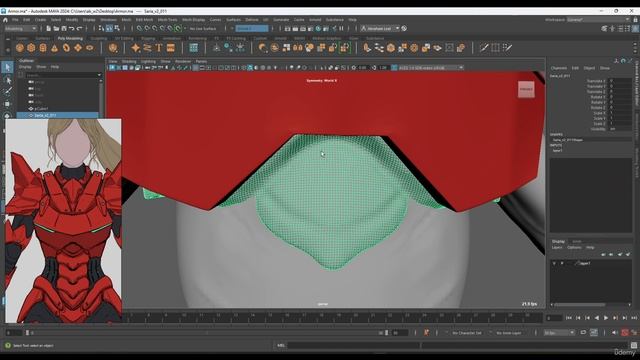
Task: Toggle layer1 visibility V box
Action: click(554, 263)
